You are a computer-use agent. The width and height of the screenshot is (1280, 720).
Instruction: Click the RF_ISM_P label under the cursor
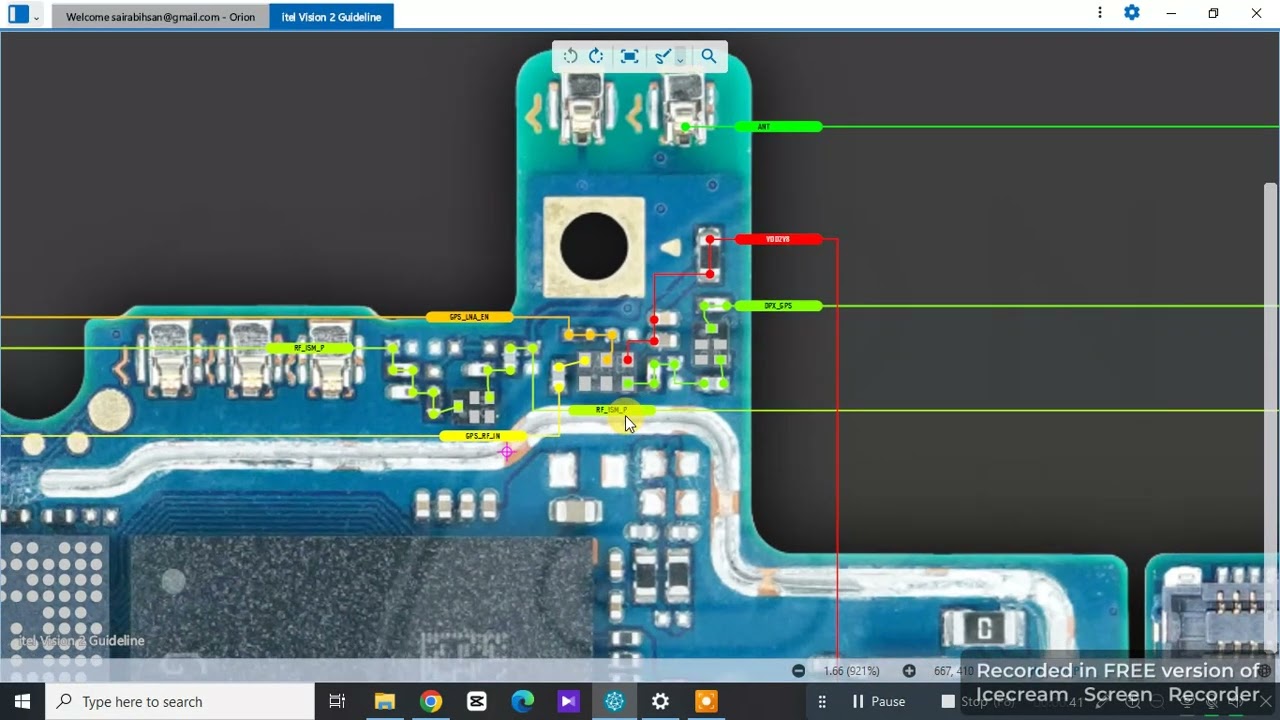[x=612, y=410]
